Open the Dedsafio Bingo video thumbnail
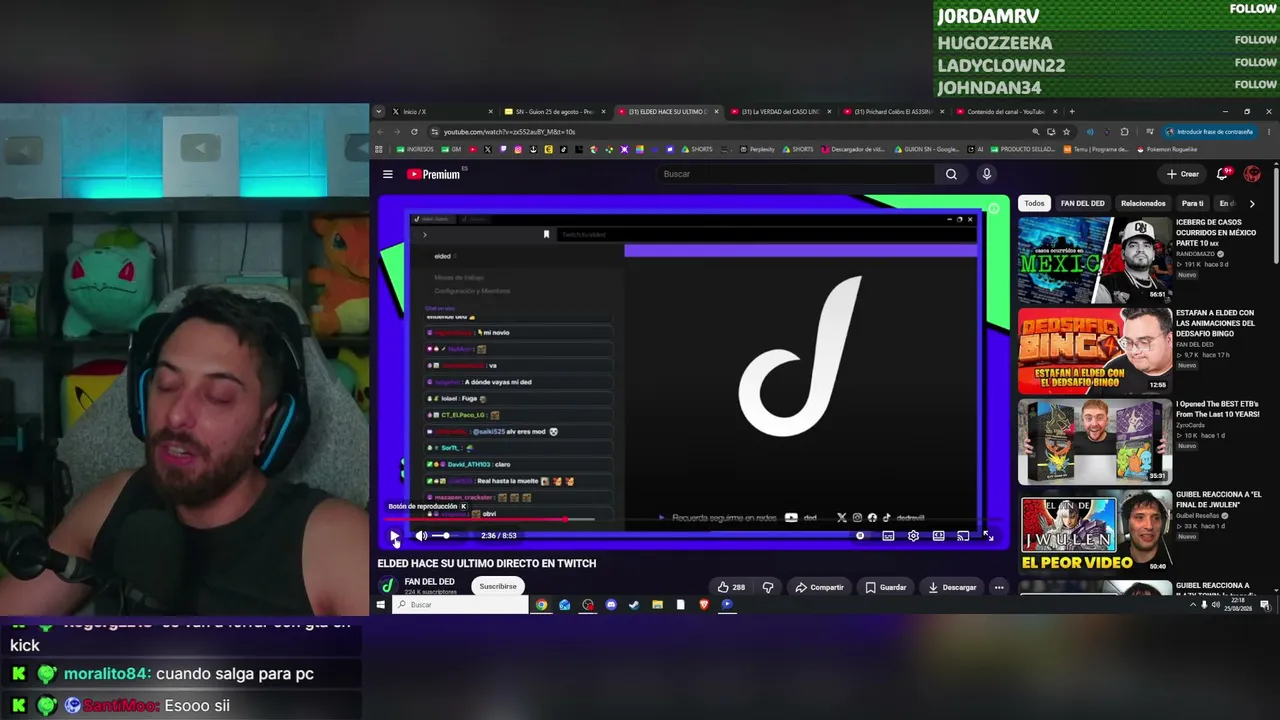This screenshot has height=720, width=1280. 1094,351
